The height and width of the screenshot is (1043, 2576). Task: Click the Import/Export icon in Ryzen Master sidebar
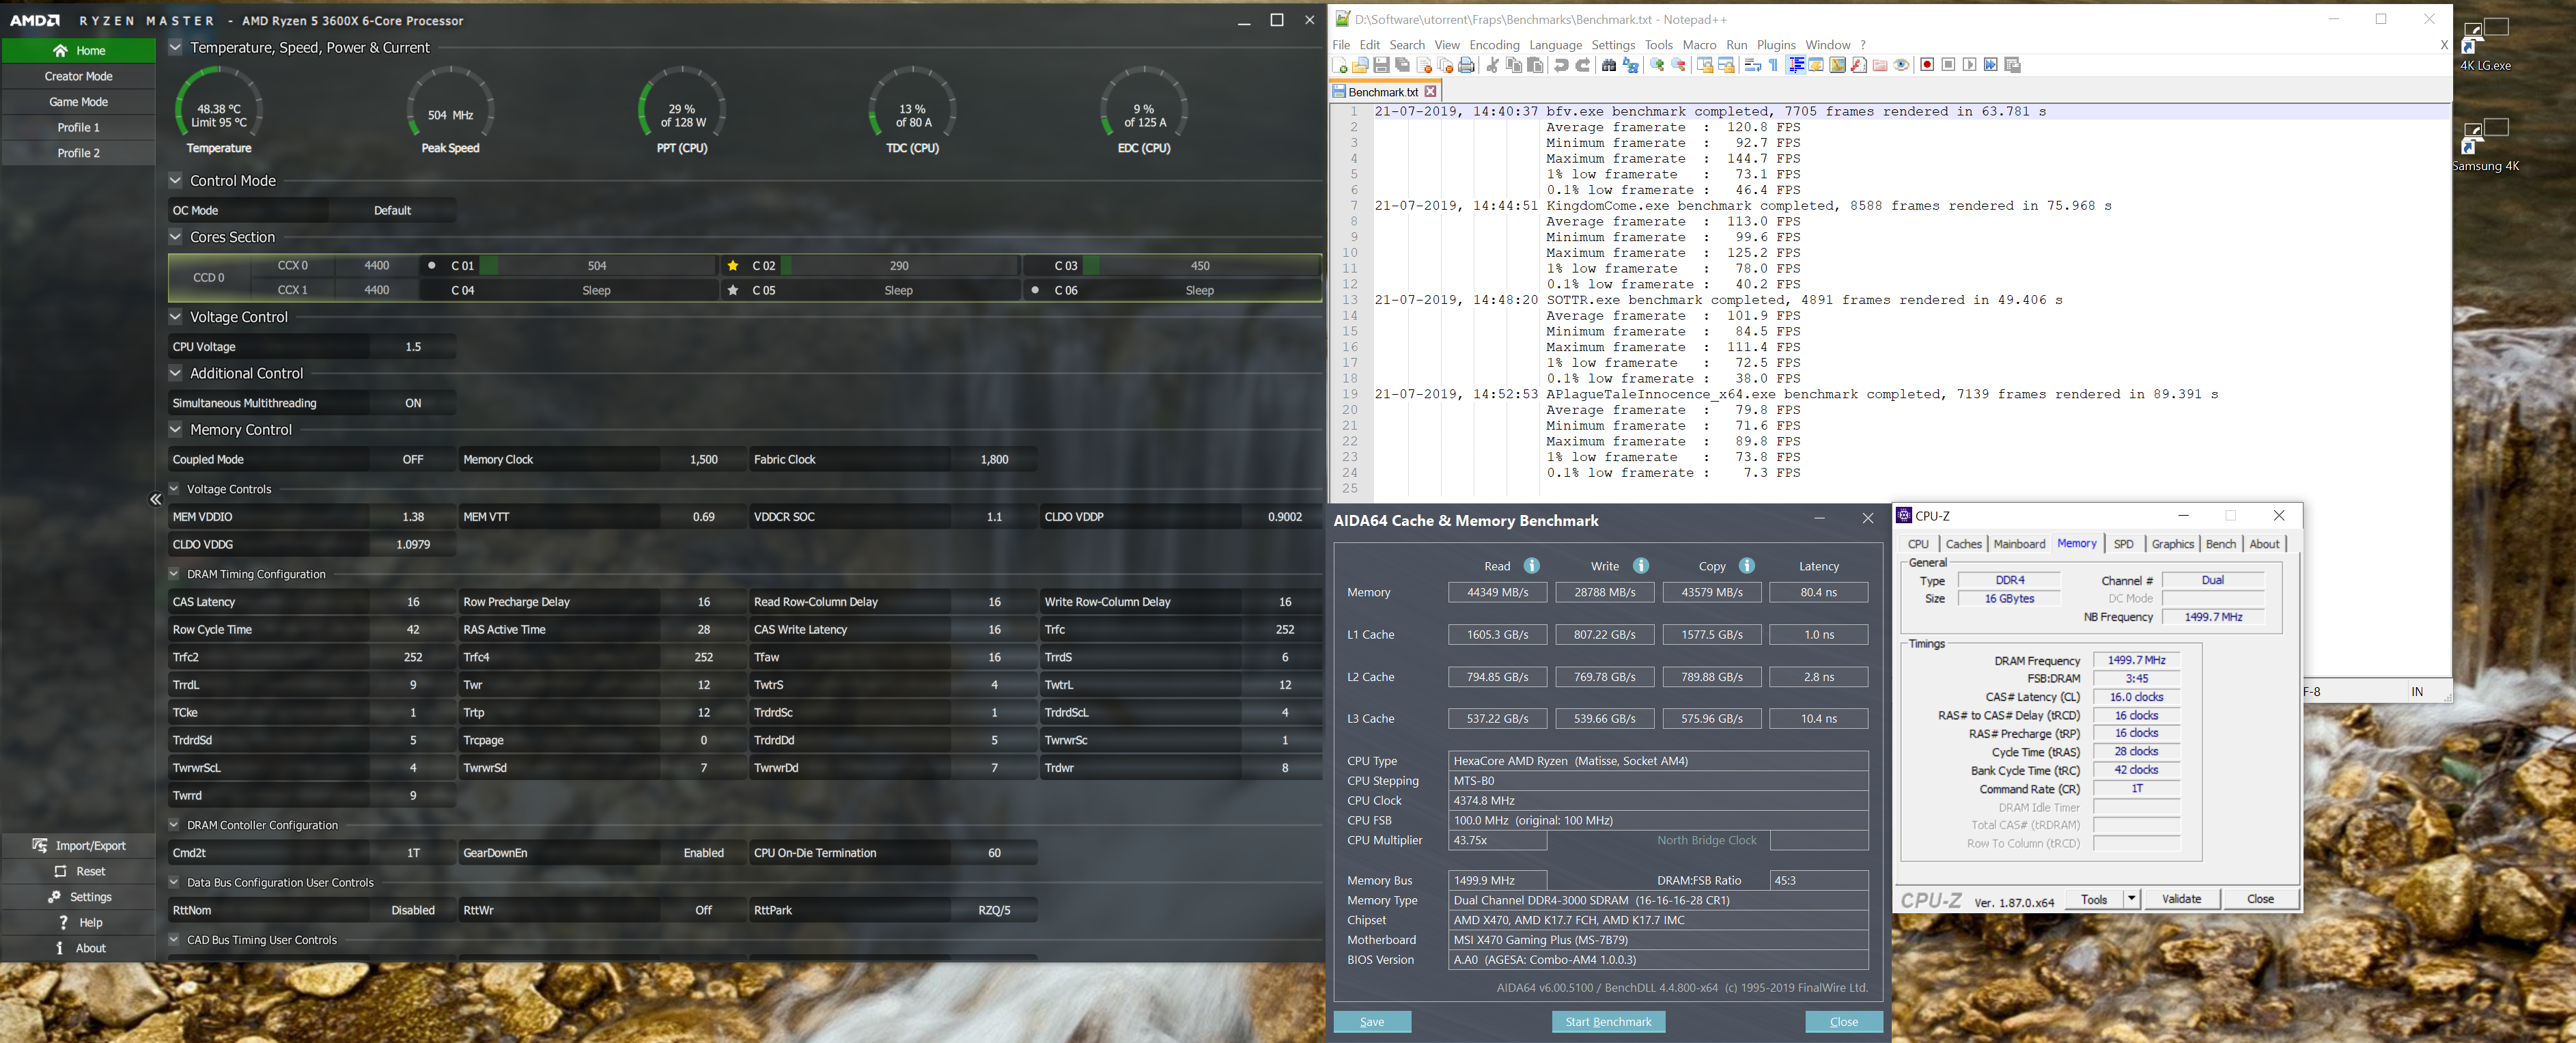click(40, 846)
